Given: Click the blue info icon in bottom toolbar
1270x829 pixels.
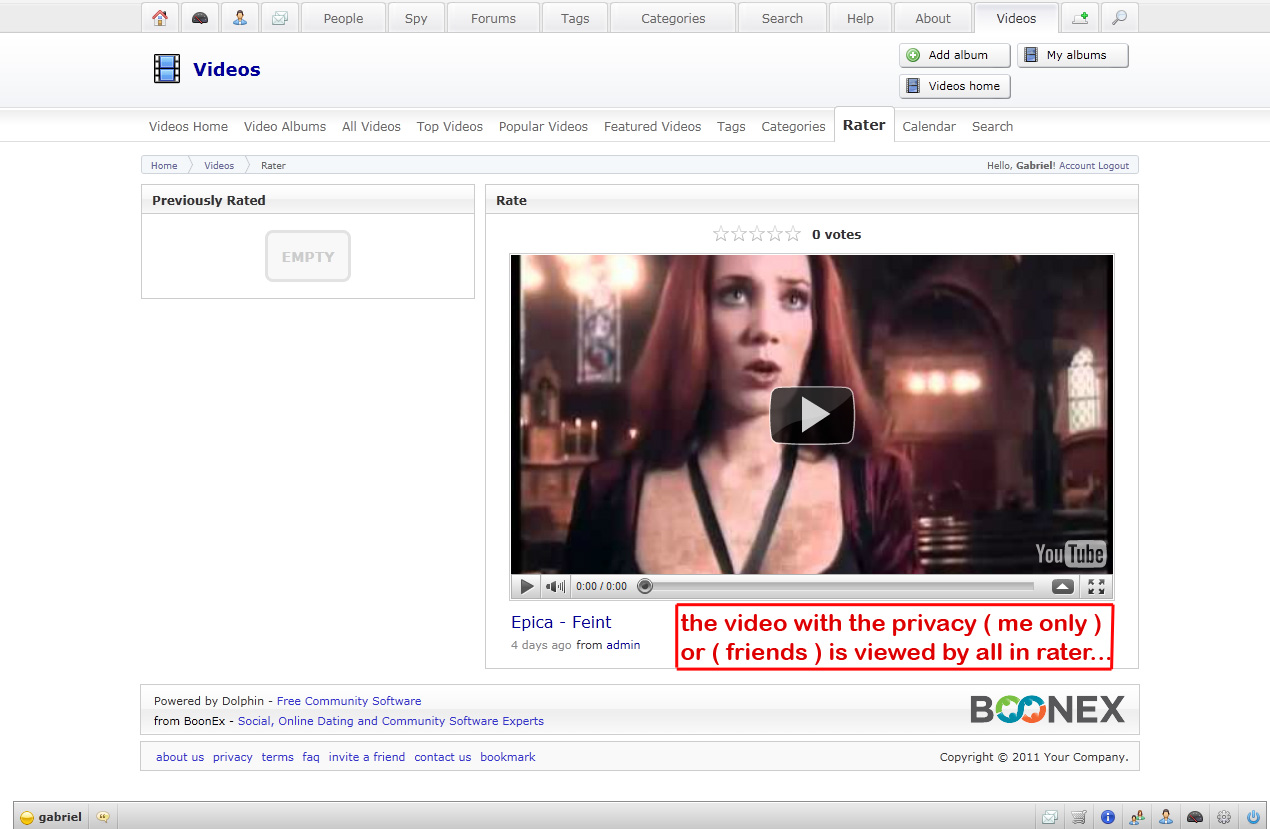Looking at the screenshot, I should click(1107, 817).
